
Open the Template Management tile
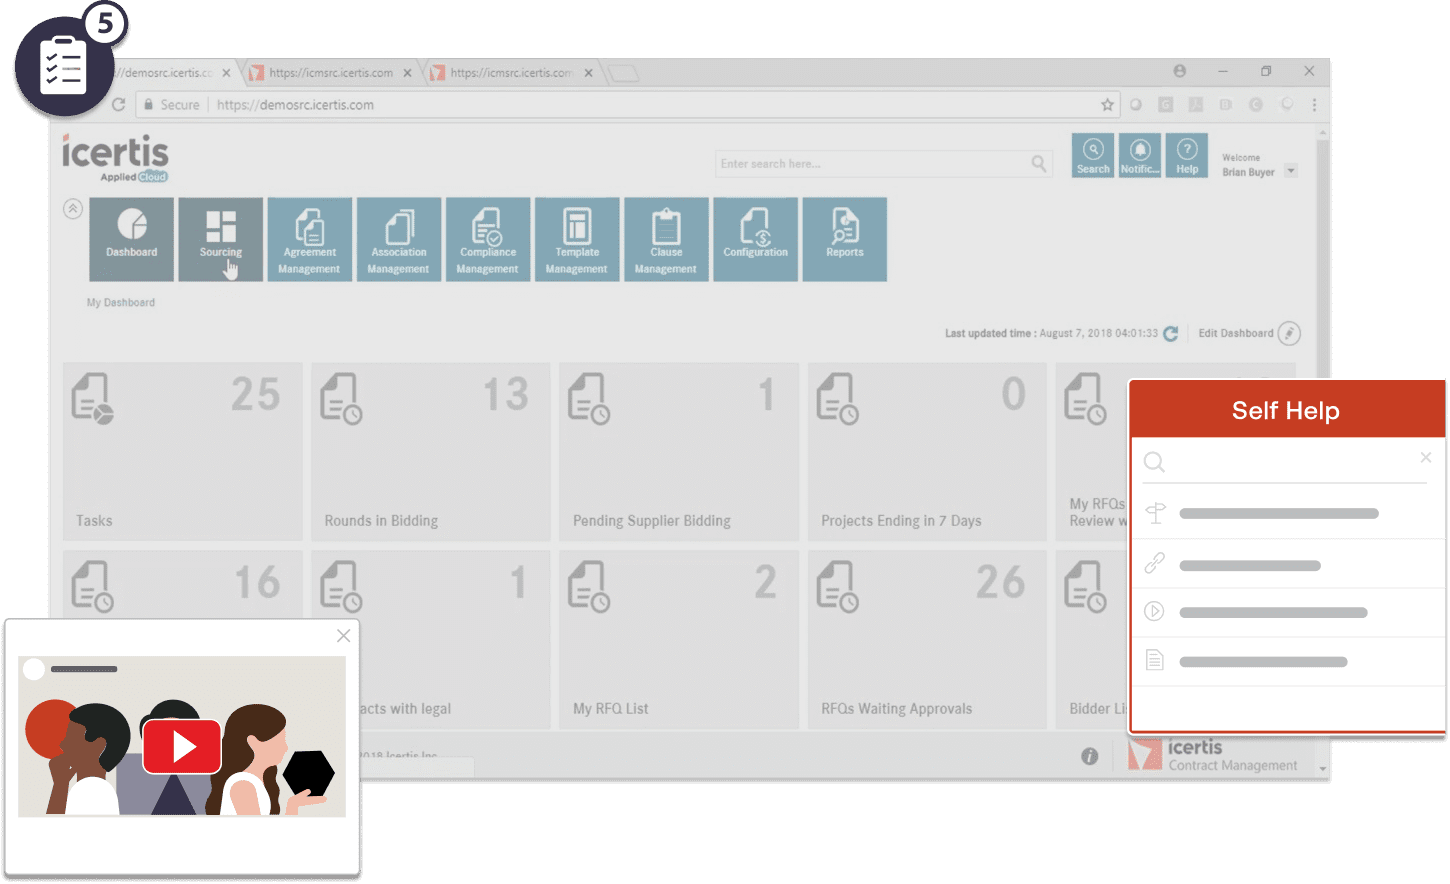coord(577,239)
